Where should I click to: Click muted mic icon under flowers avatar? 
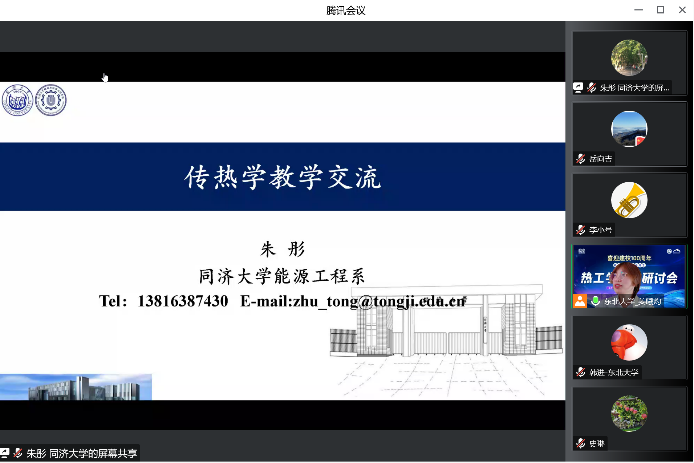(581, 443)
